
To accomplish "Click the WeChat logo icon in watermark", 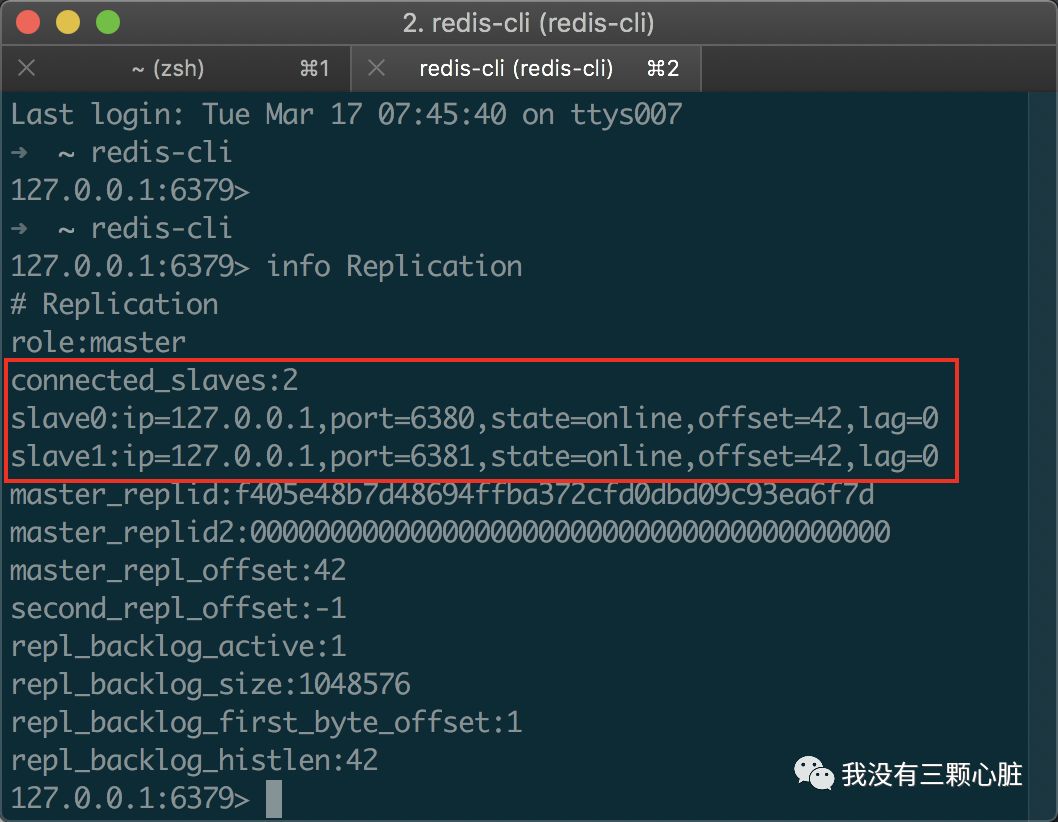I will [x=813, y=772].
